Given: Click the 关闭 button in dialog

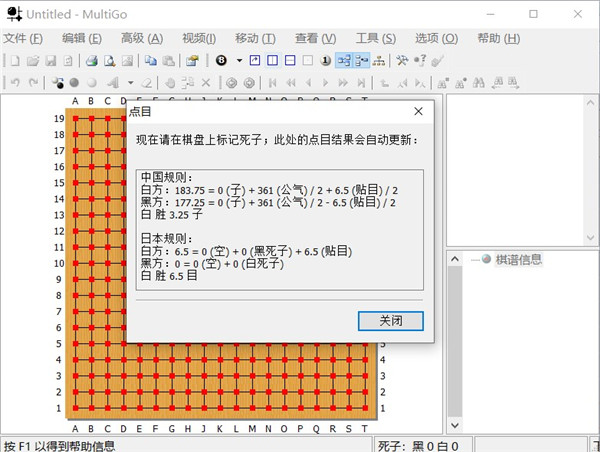Looking at the screenshot, I should [x=390, y=321].
